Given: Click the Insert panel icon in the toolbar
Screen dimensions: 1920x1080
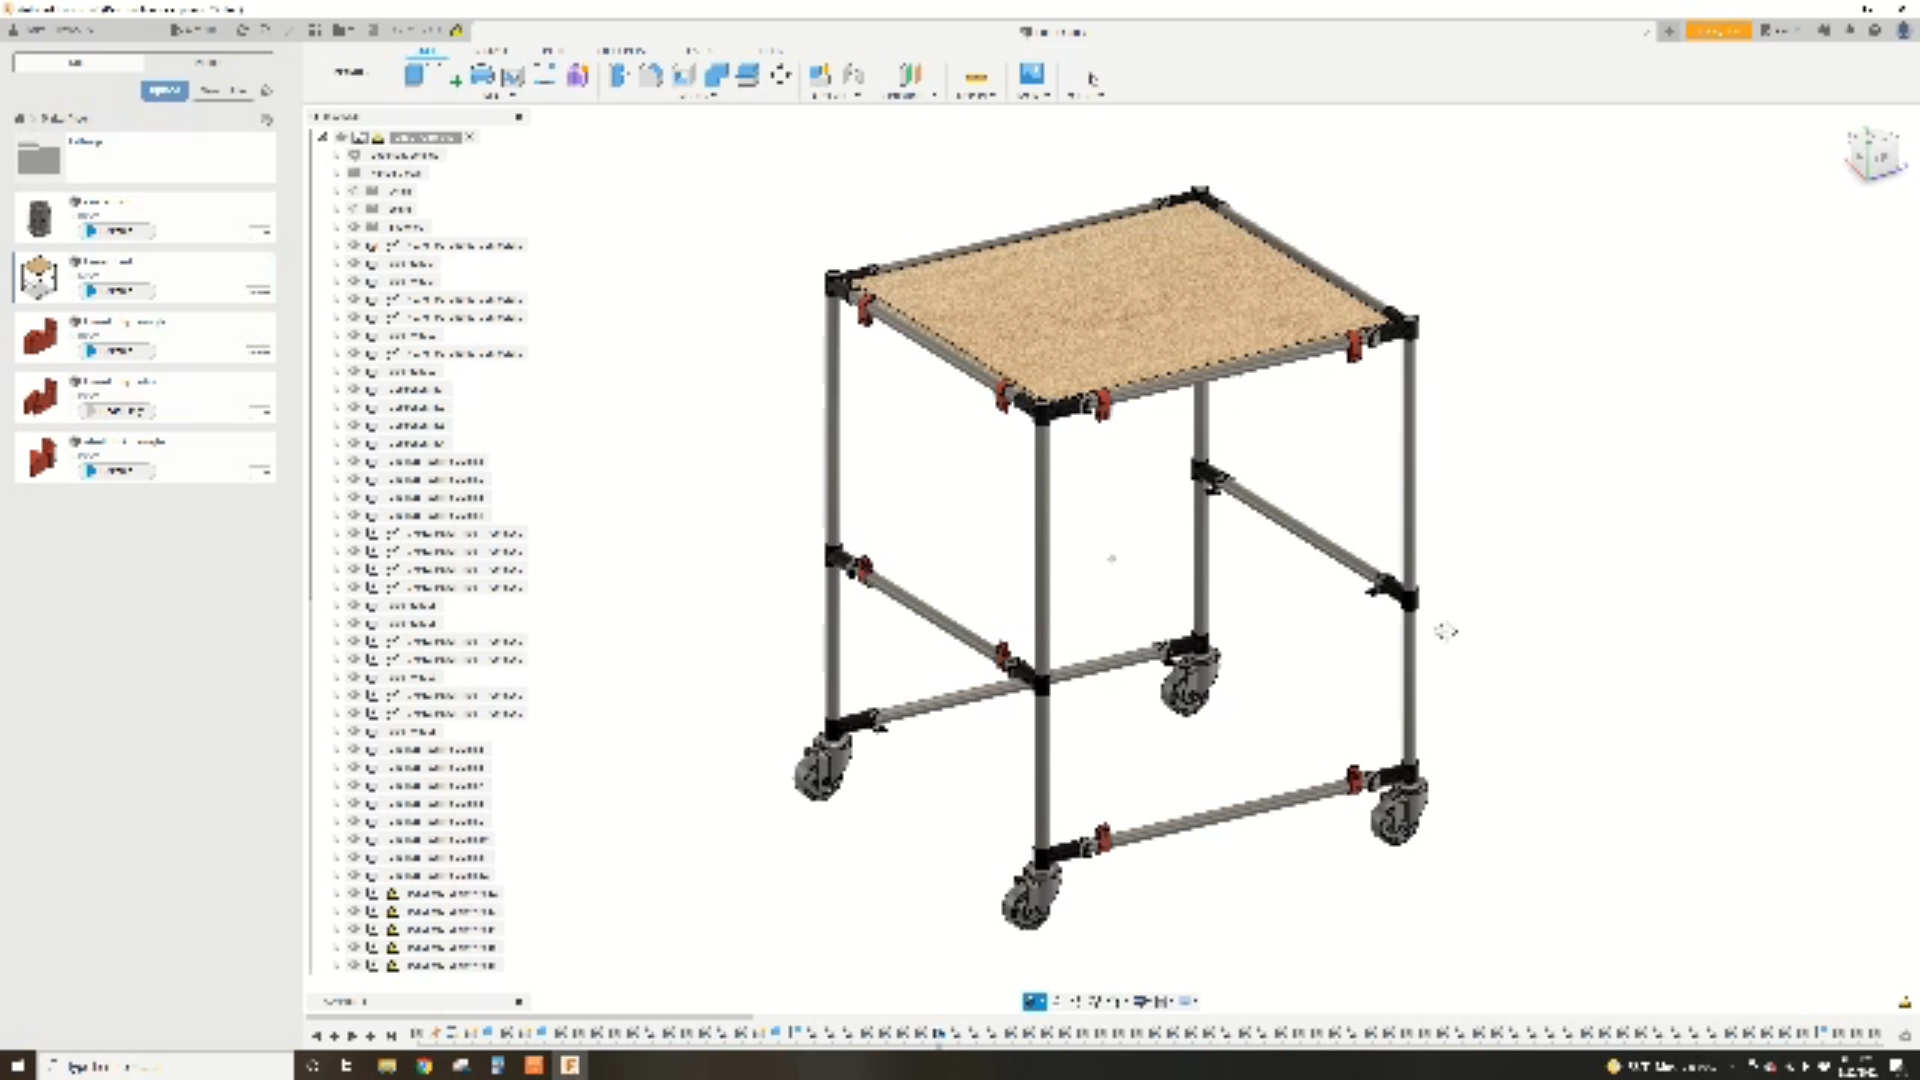Looking at the screenshot, I should [1032, 75].
